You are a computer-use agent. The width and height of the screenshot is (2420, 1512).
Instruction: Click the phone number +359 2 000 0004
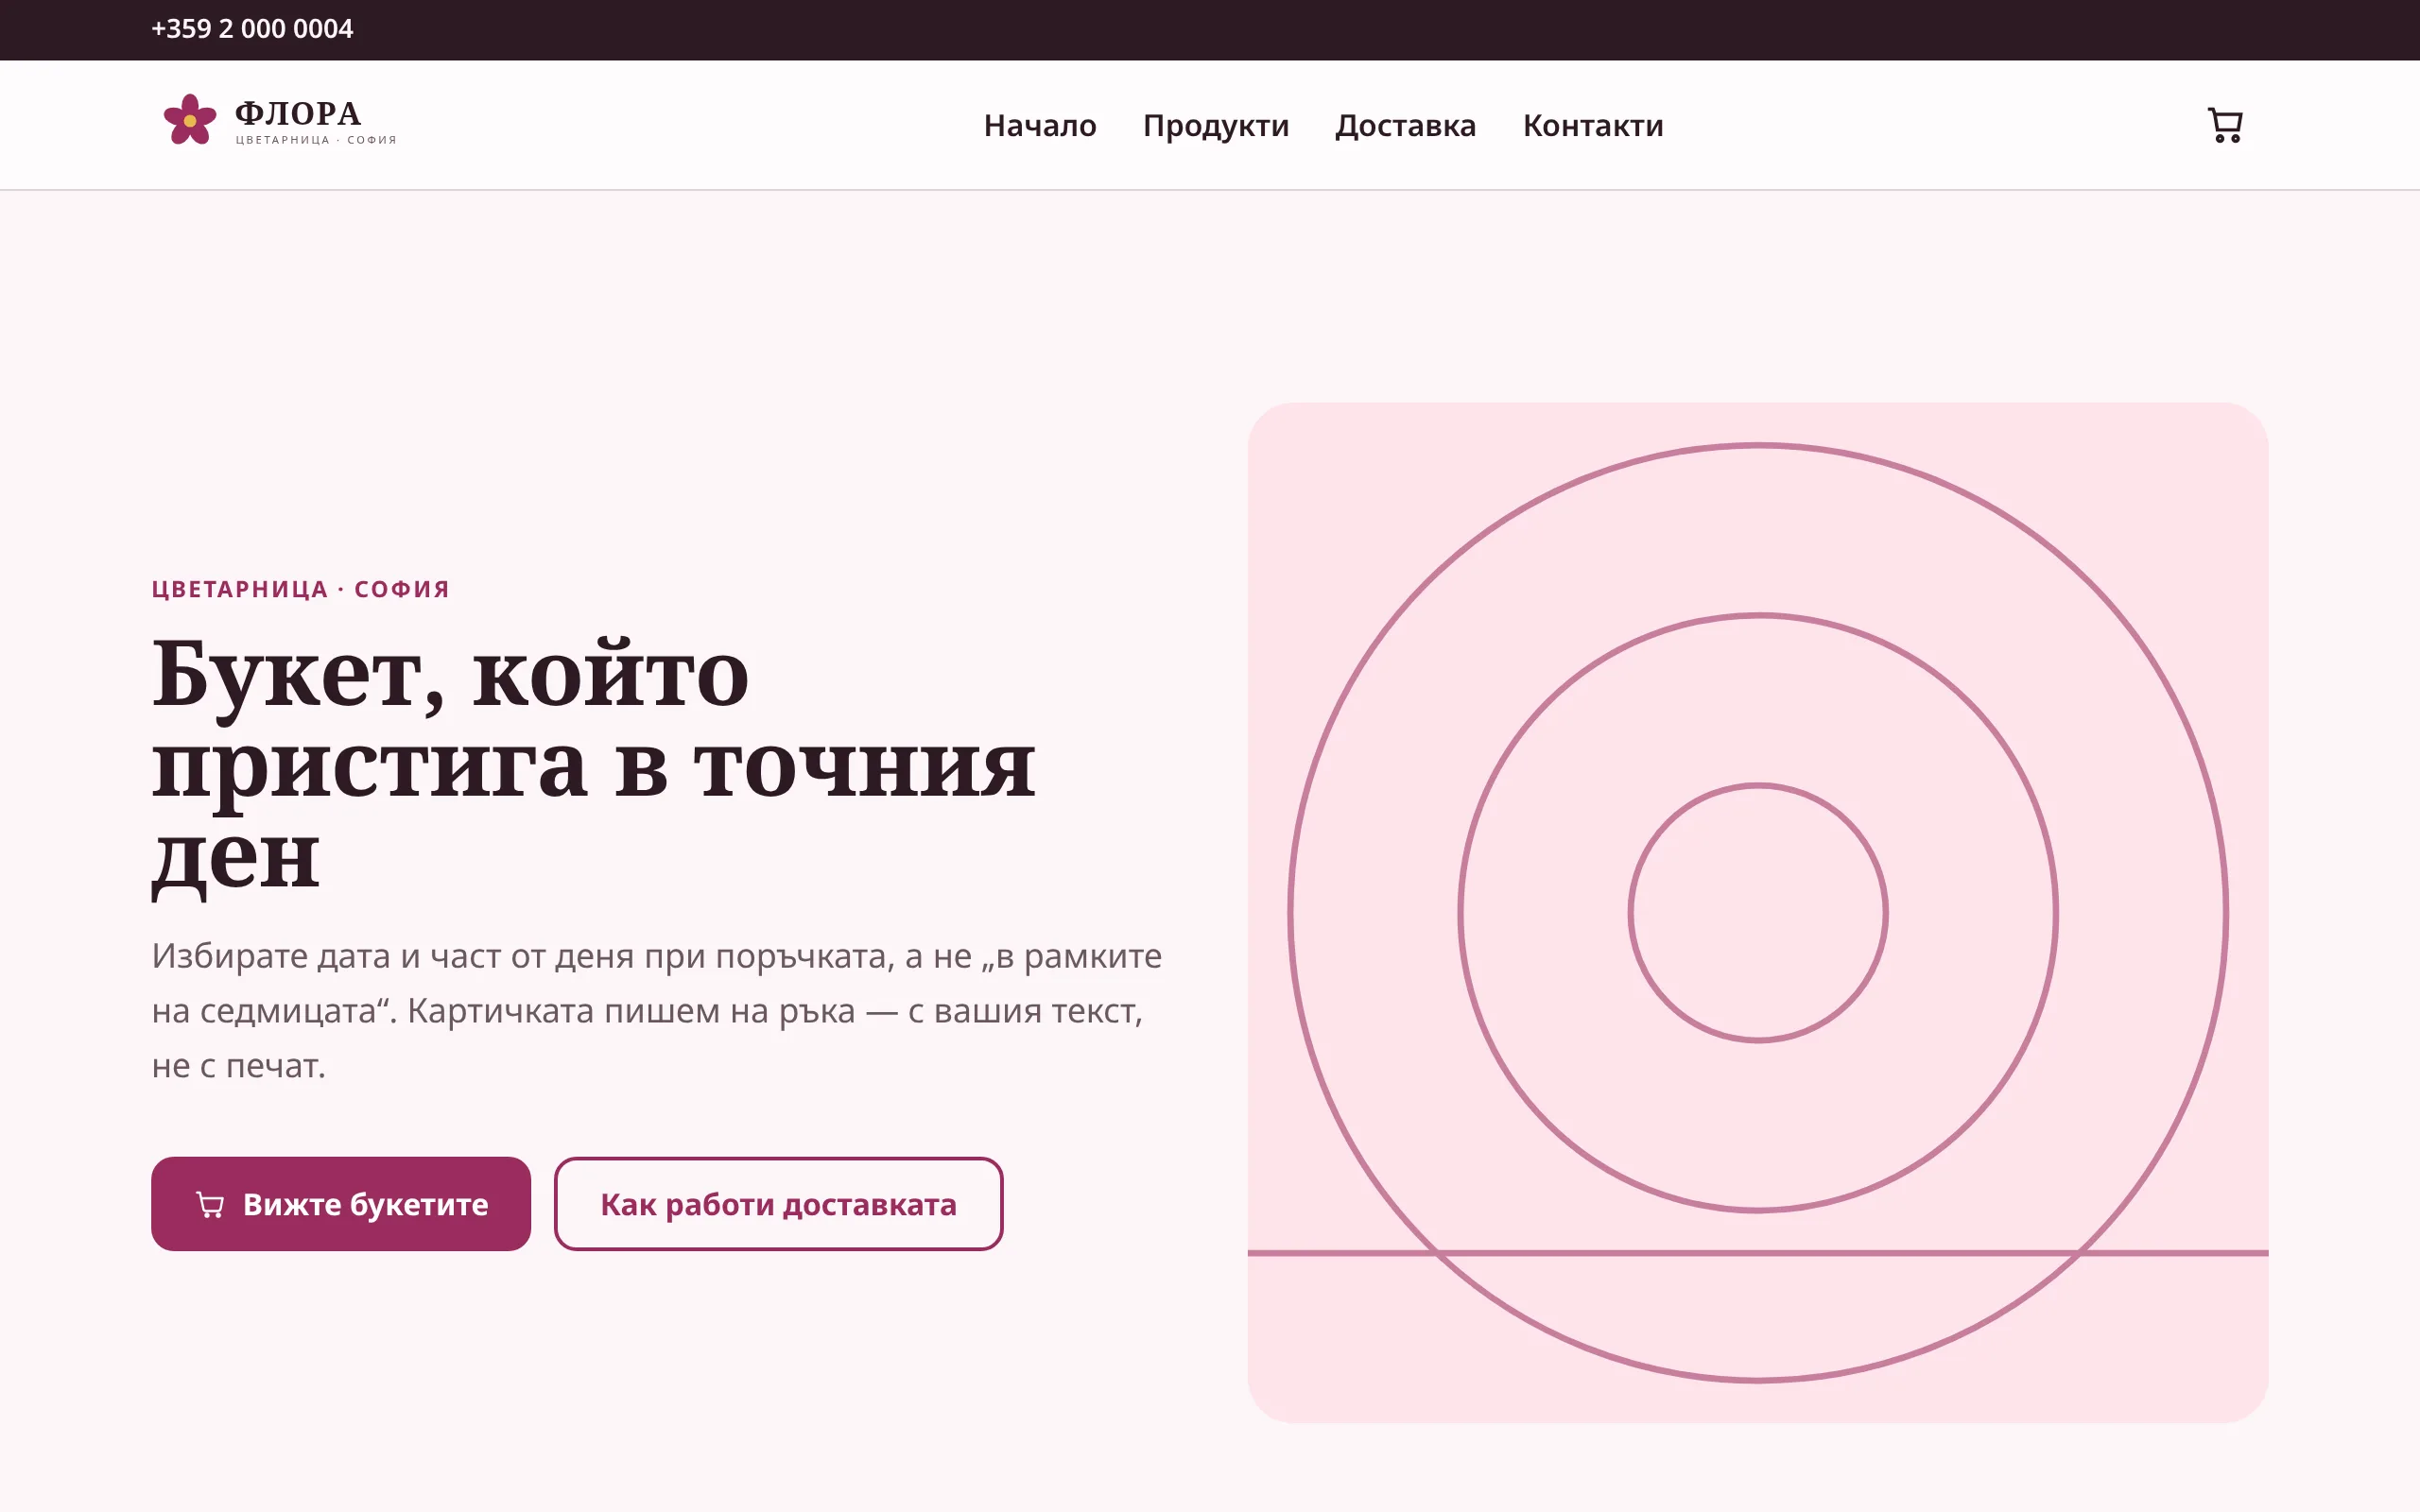(x=252, y=29)
